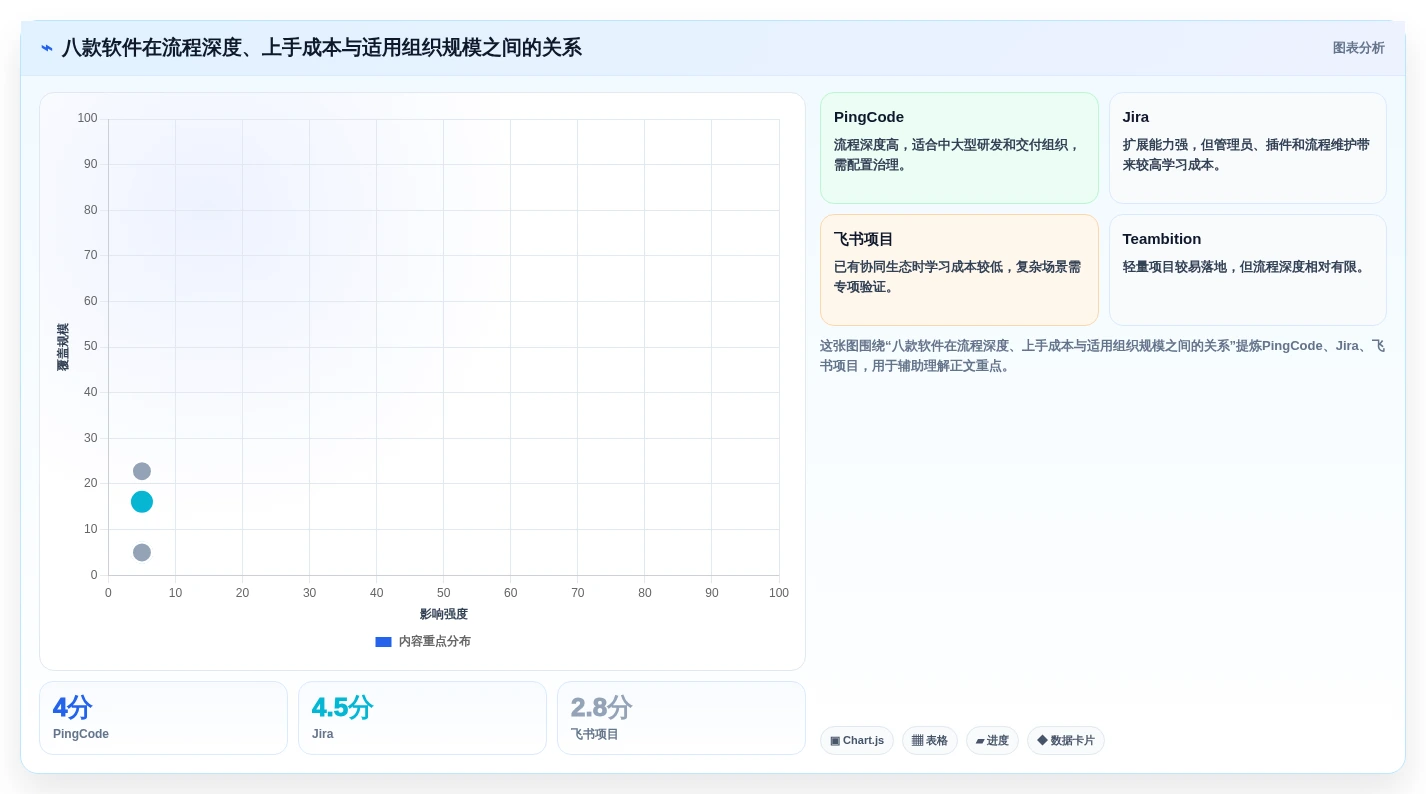The image size is (1426, 794).
Task: Click the 内容重点分布 legend text
Action: tap(434, 642)
